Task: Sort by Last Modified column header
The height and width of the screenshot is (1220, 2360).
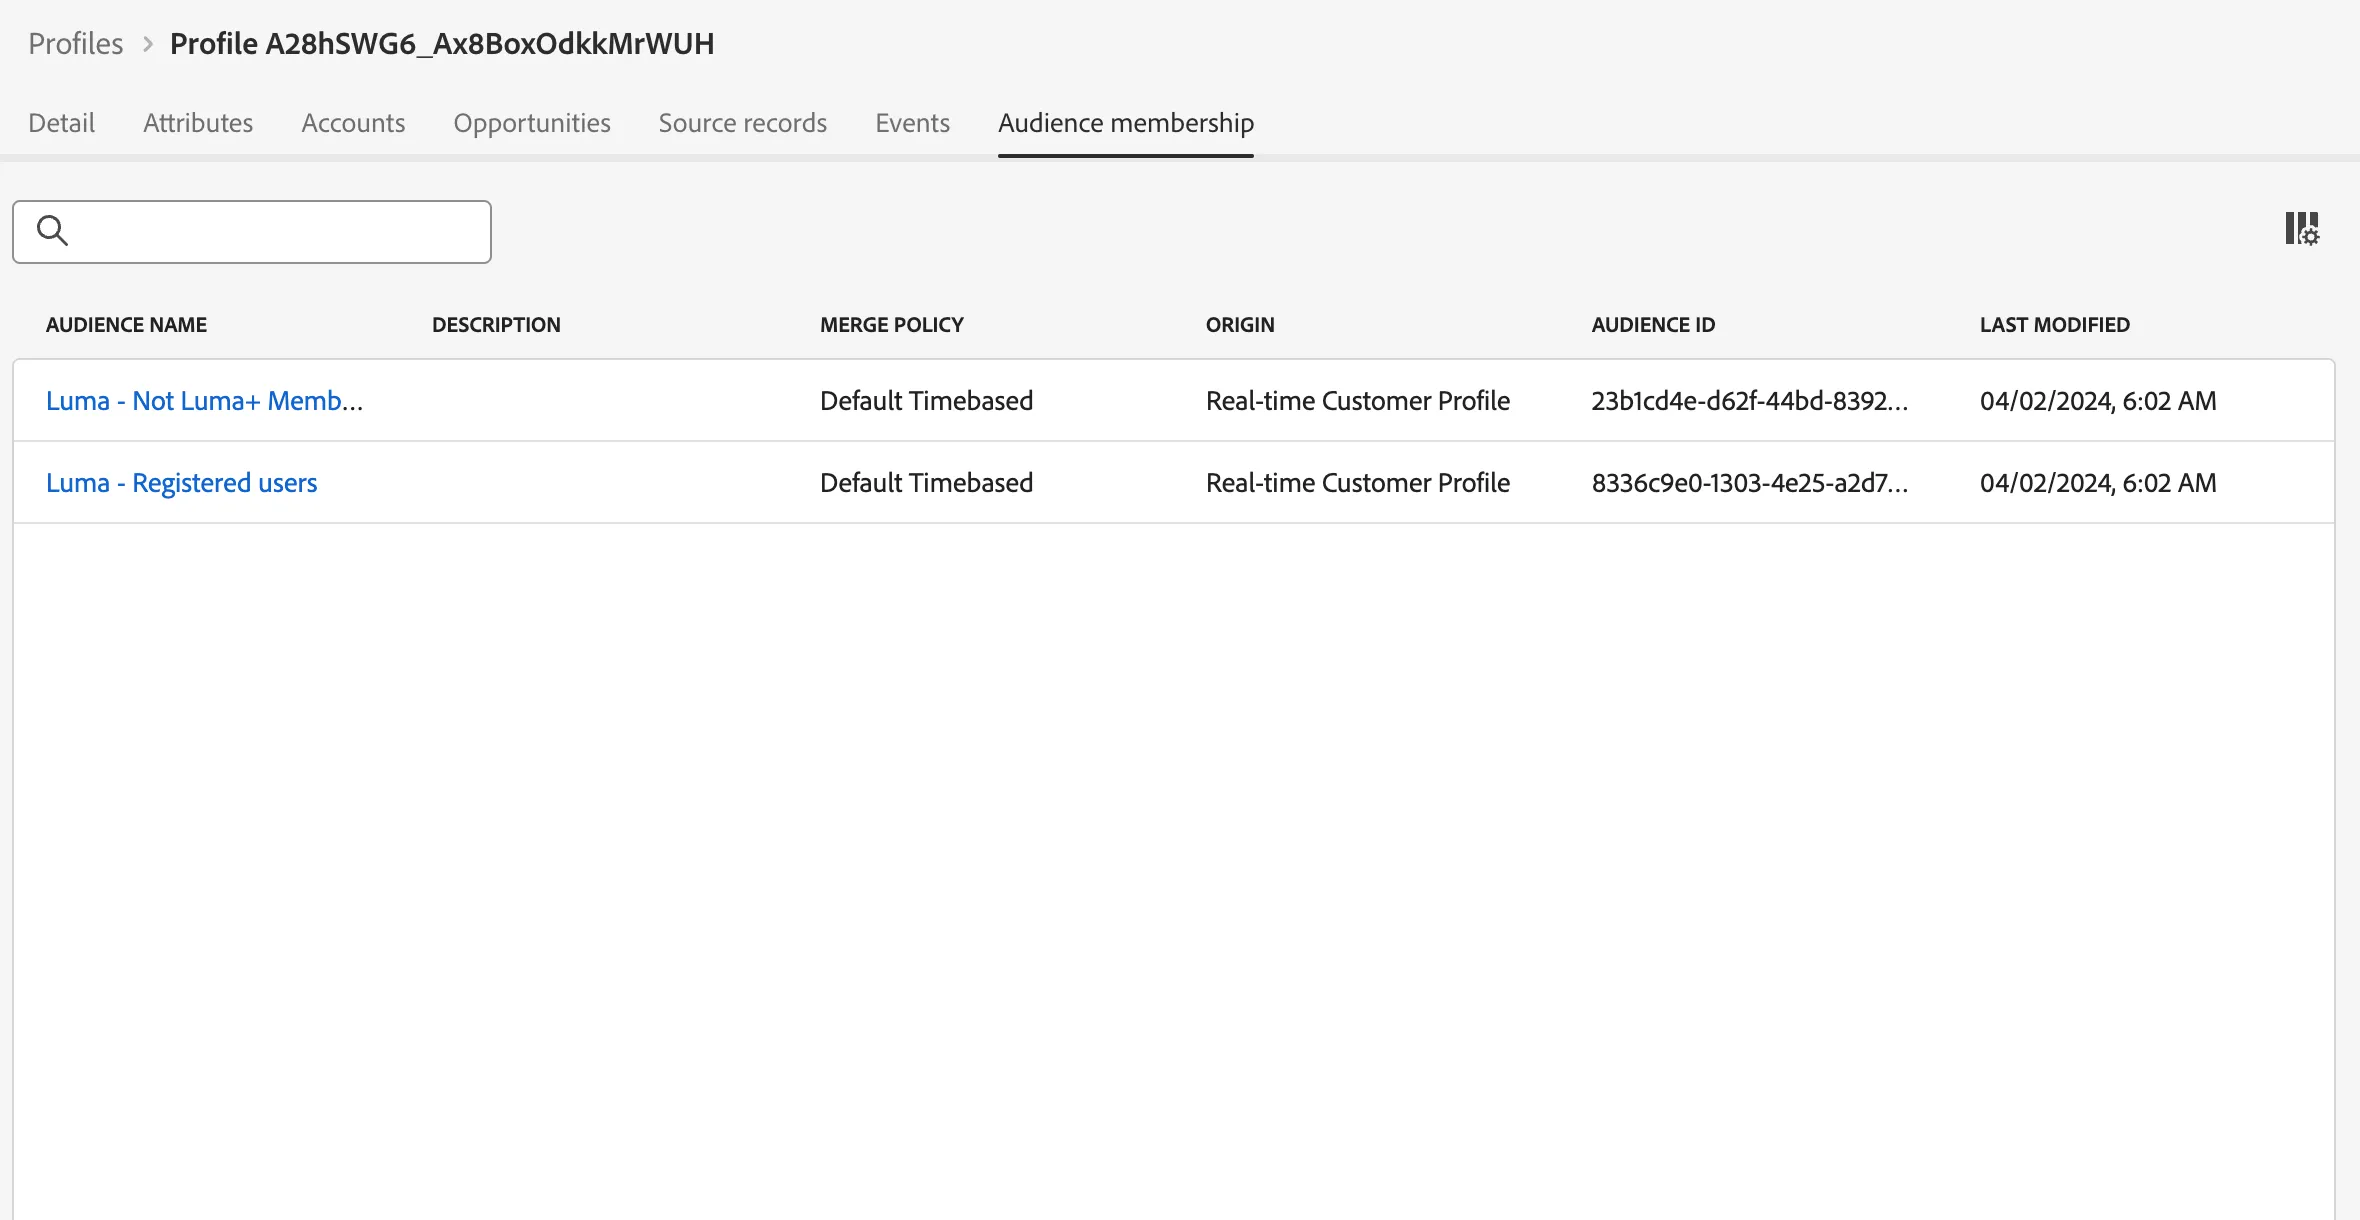Action: [x=2055, y=325]
